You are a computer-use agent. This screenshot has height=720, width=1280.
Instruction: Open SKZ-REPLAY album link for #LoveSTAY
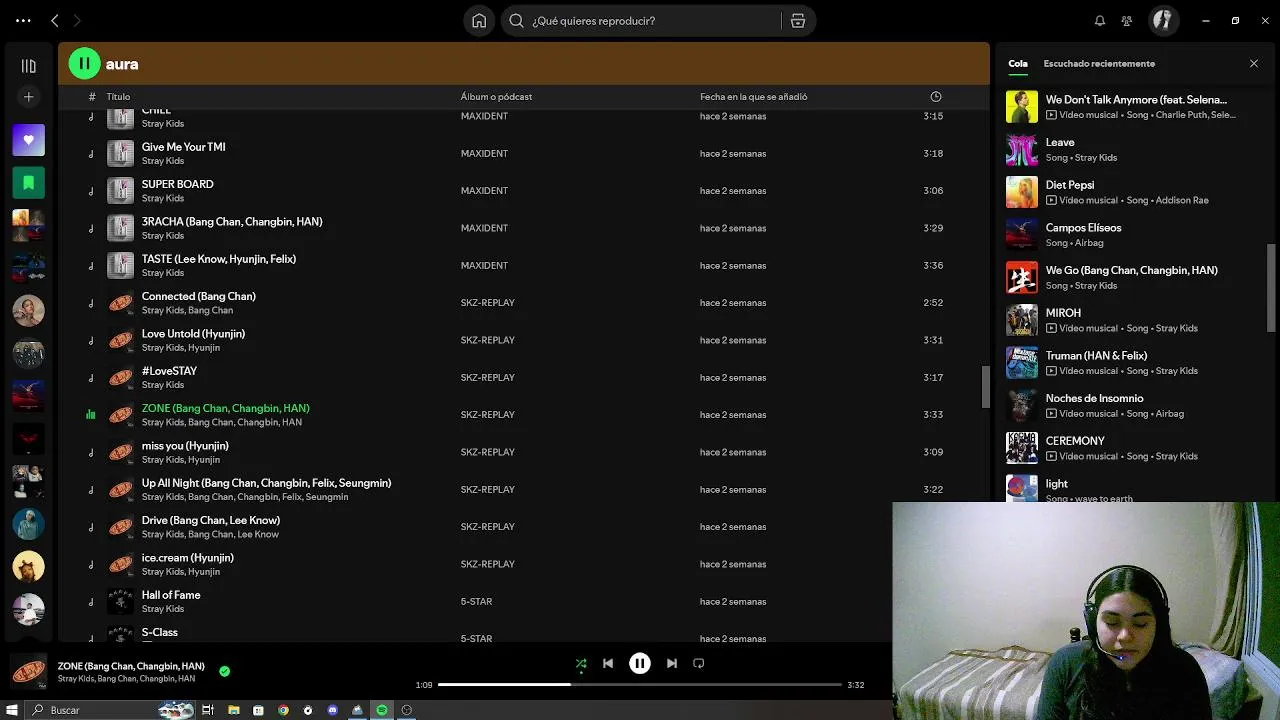[487, 377]
